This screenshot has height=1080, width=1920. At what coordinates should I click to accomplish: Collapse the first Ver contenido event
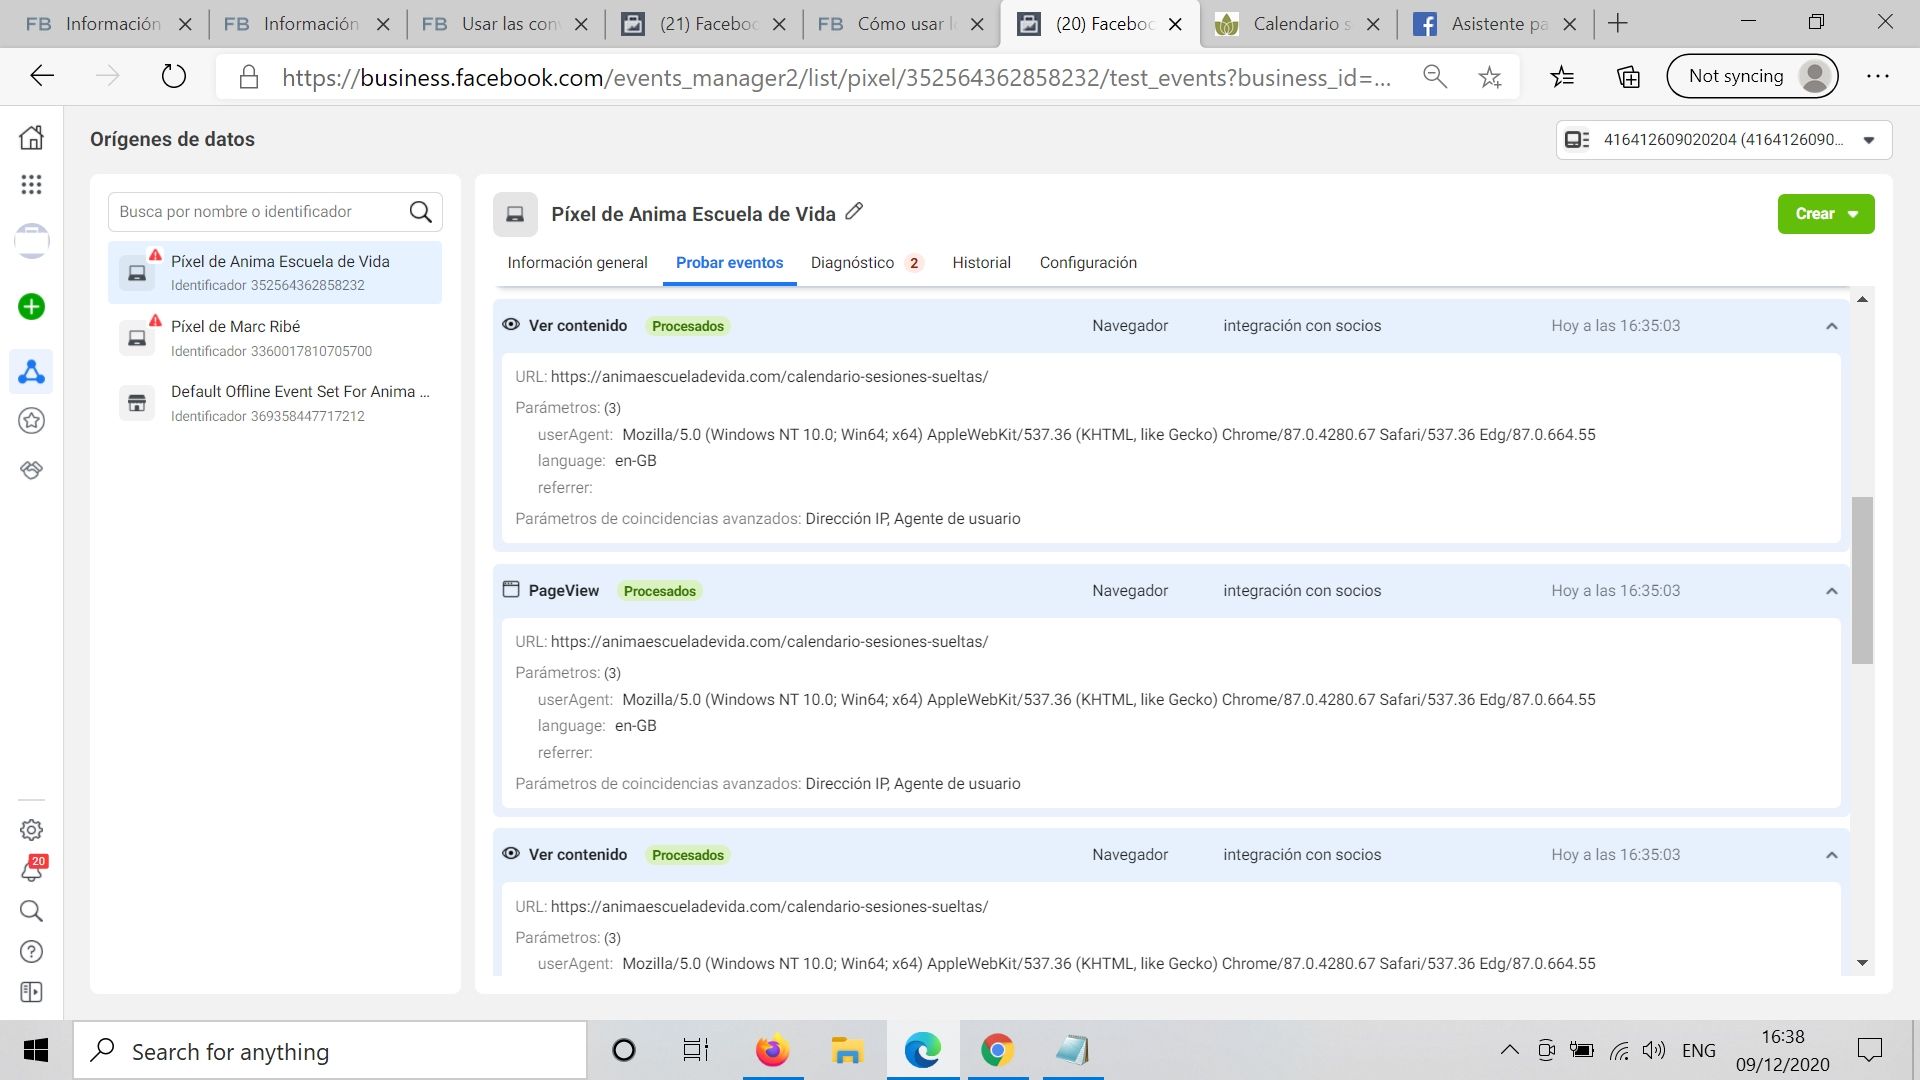coord(1832,326)
